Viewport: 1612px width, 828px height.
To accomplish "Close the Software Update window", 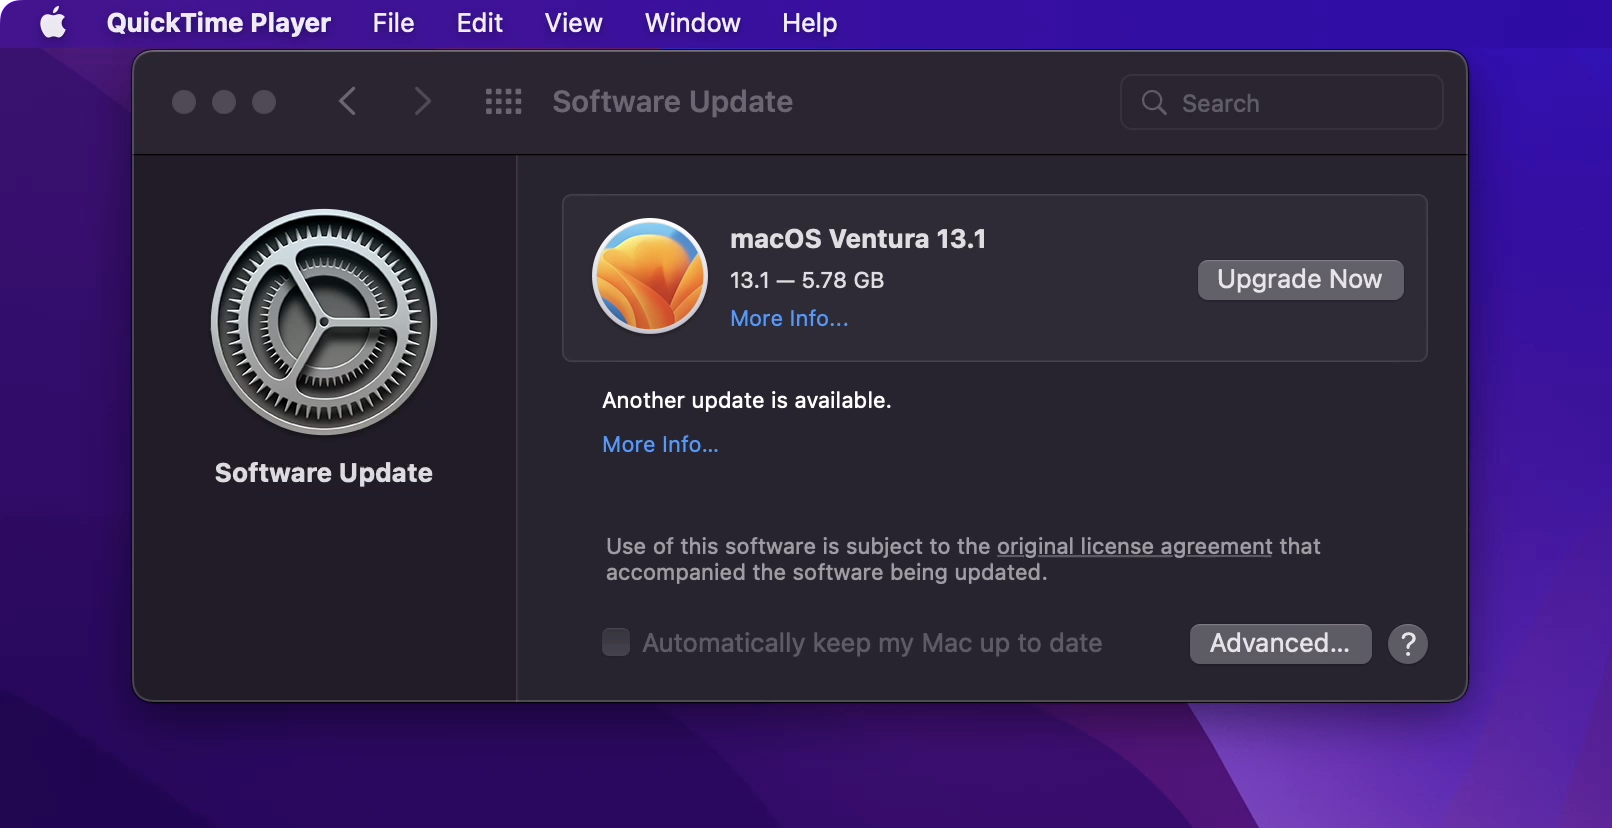I will point(184,102).
